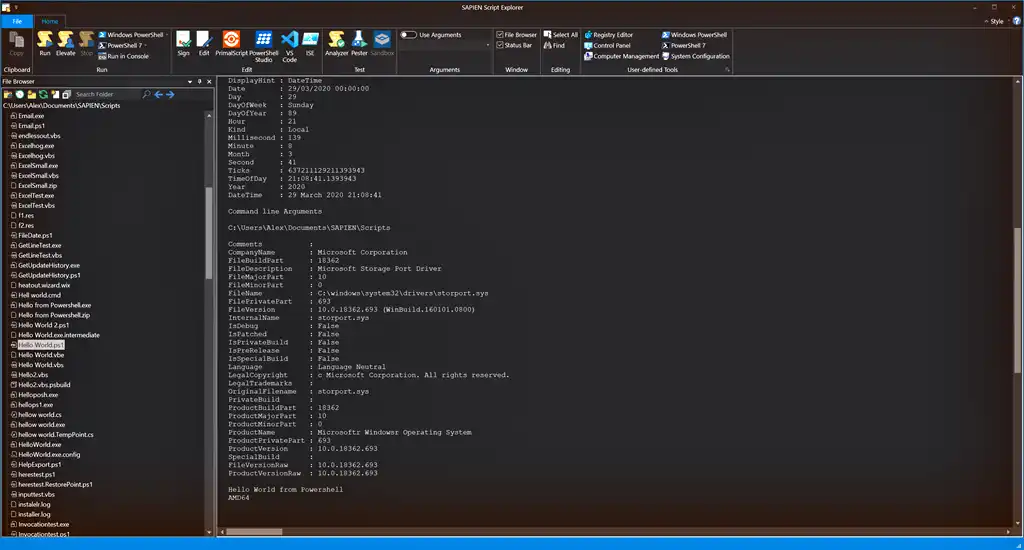Viewport: 1024px width, 550px height.
Task: Click output pane horizontal scrollbar thumb
Action: point(254,532)
